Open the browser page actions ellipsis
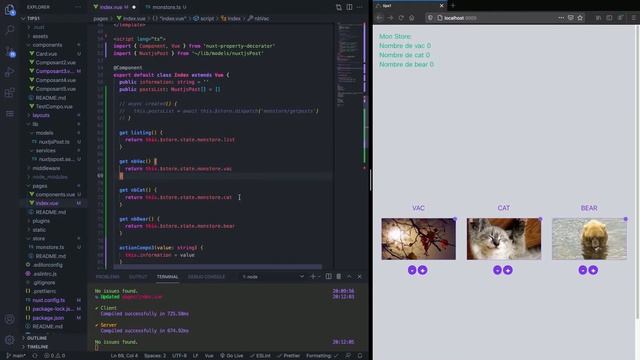 pos(561,18)
